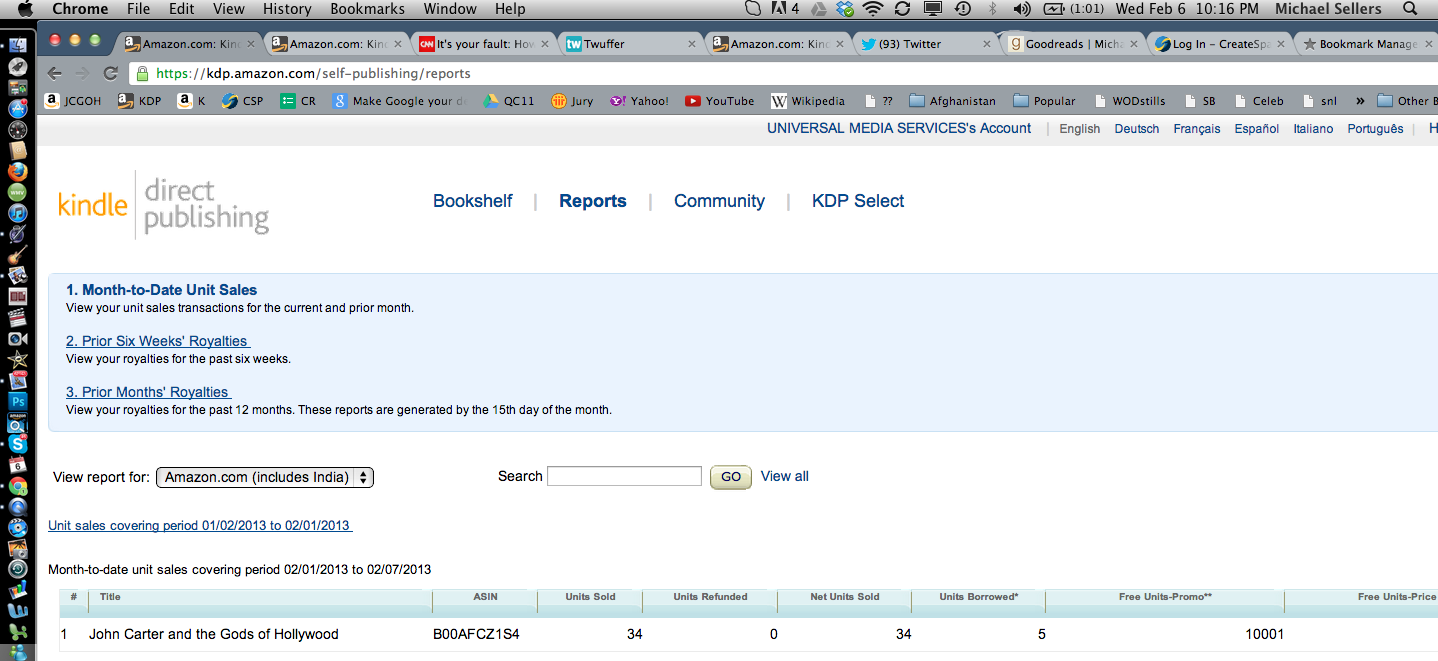The image size is (1438, 661).
Task: Open Spotlight search magnifier in menu bar
Action: [x=1410, y=9]
